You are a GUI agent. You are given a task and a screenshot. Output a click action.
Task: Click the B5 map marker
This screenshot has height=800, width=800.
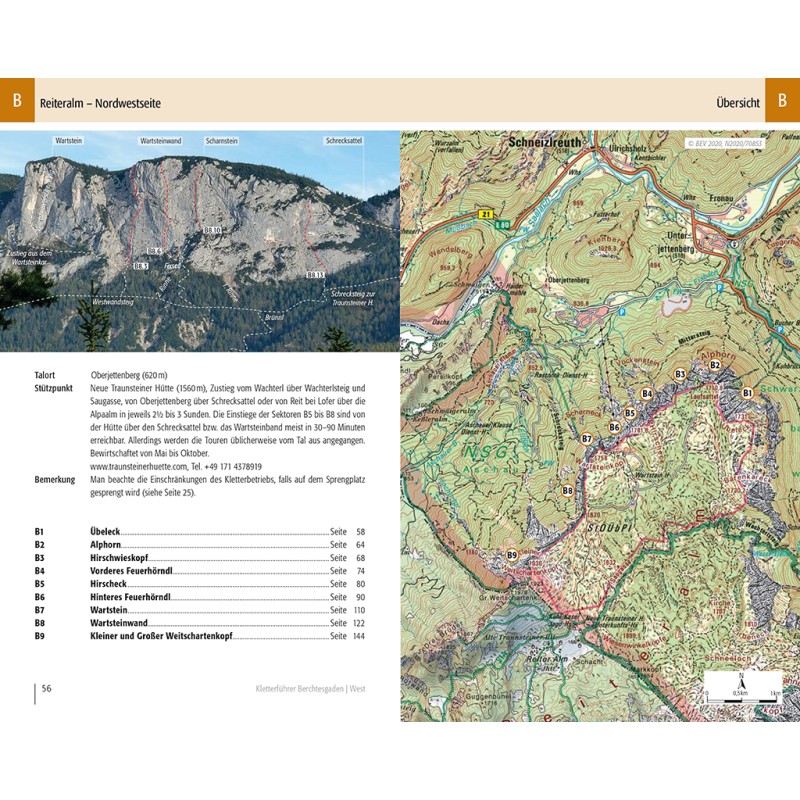click(x=630, y=413)
